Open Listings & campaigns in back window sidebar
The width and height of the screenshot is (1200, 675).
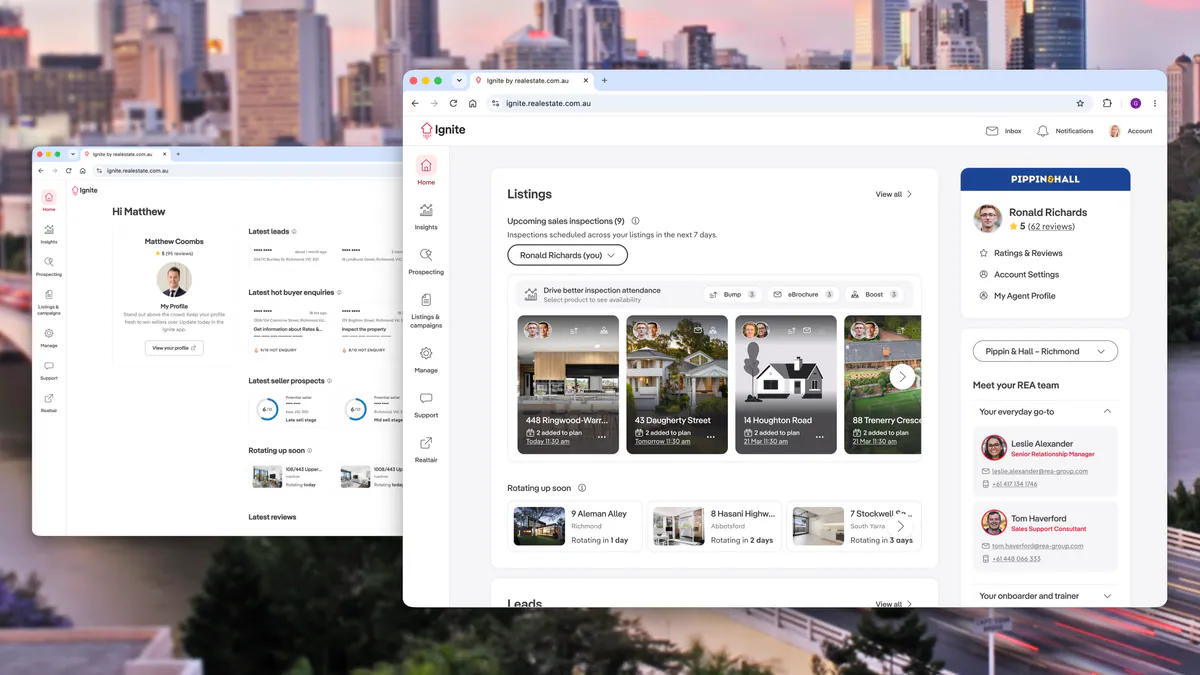pyautogui.click(x=49, y=300)
